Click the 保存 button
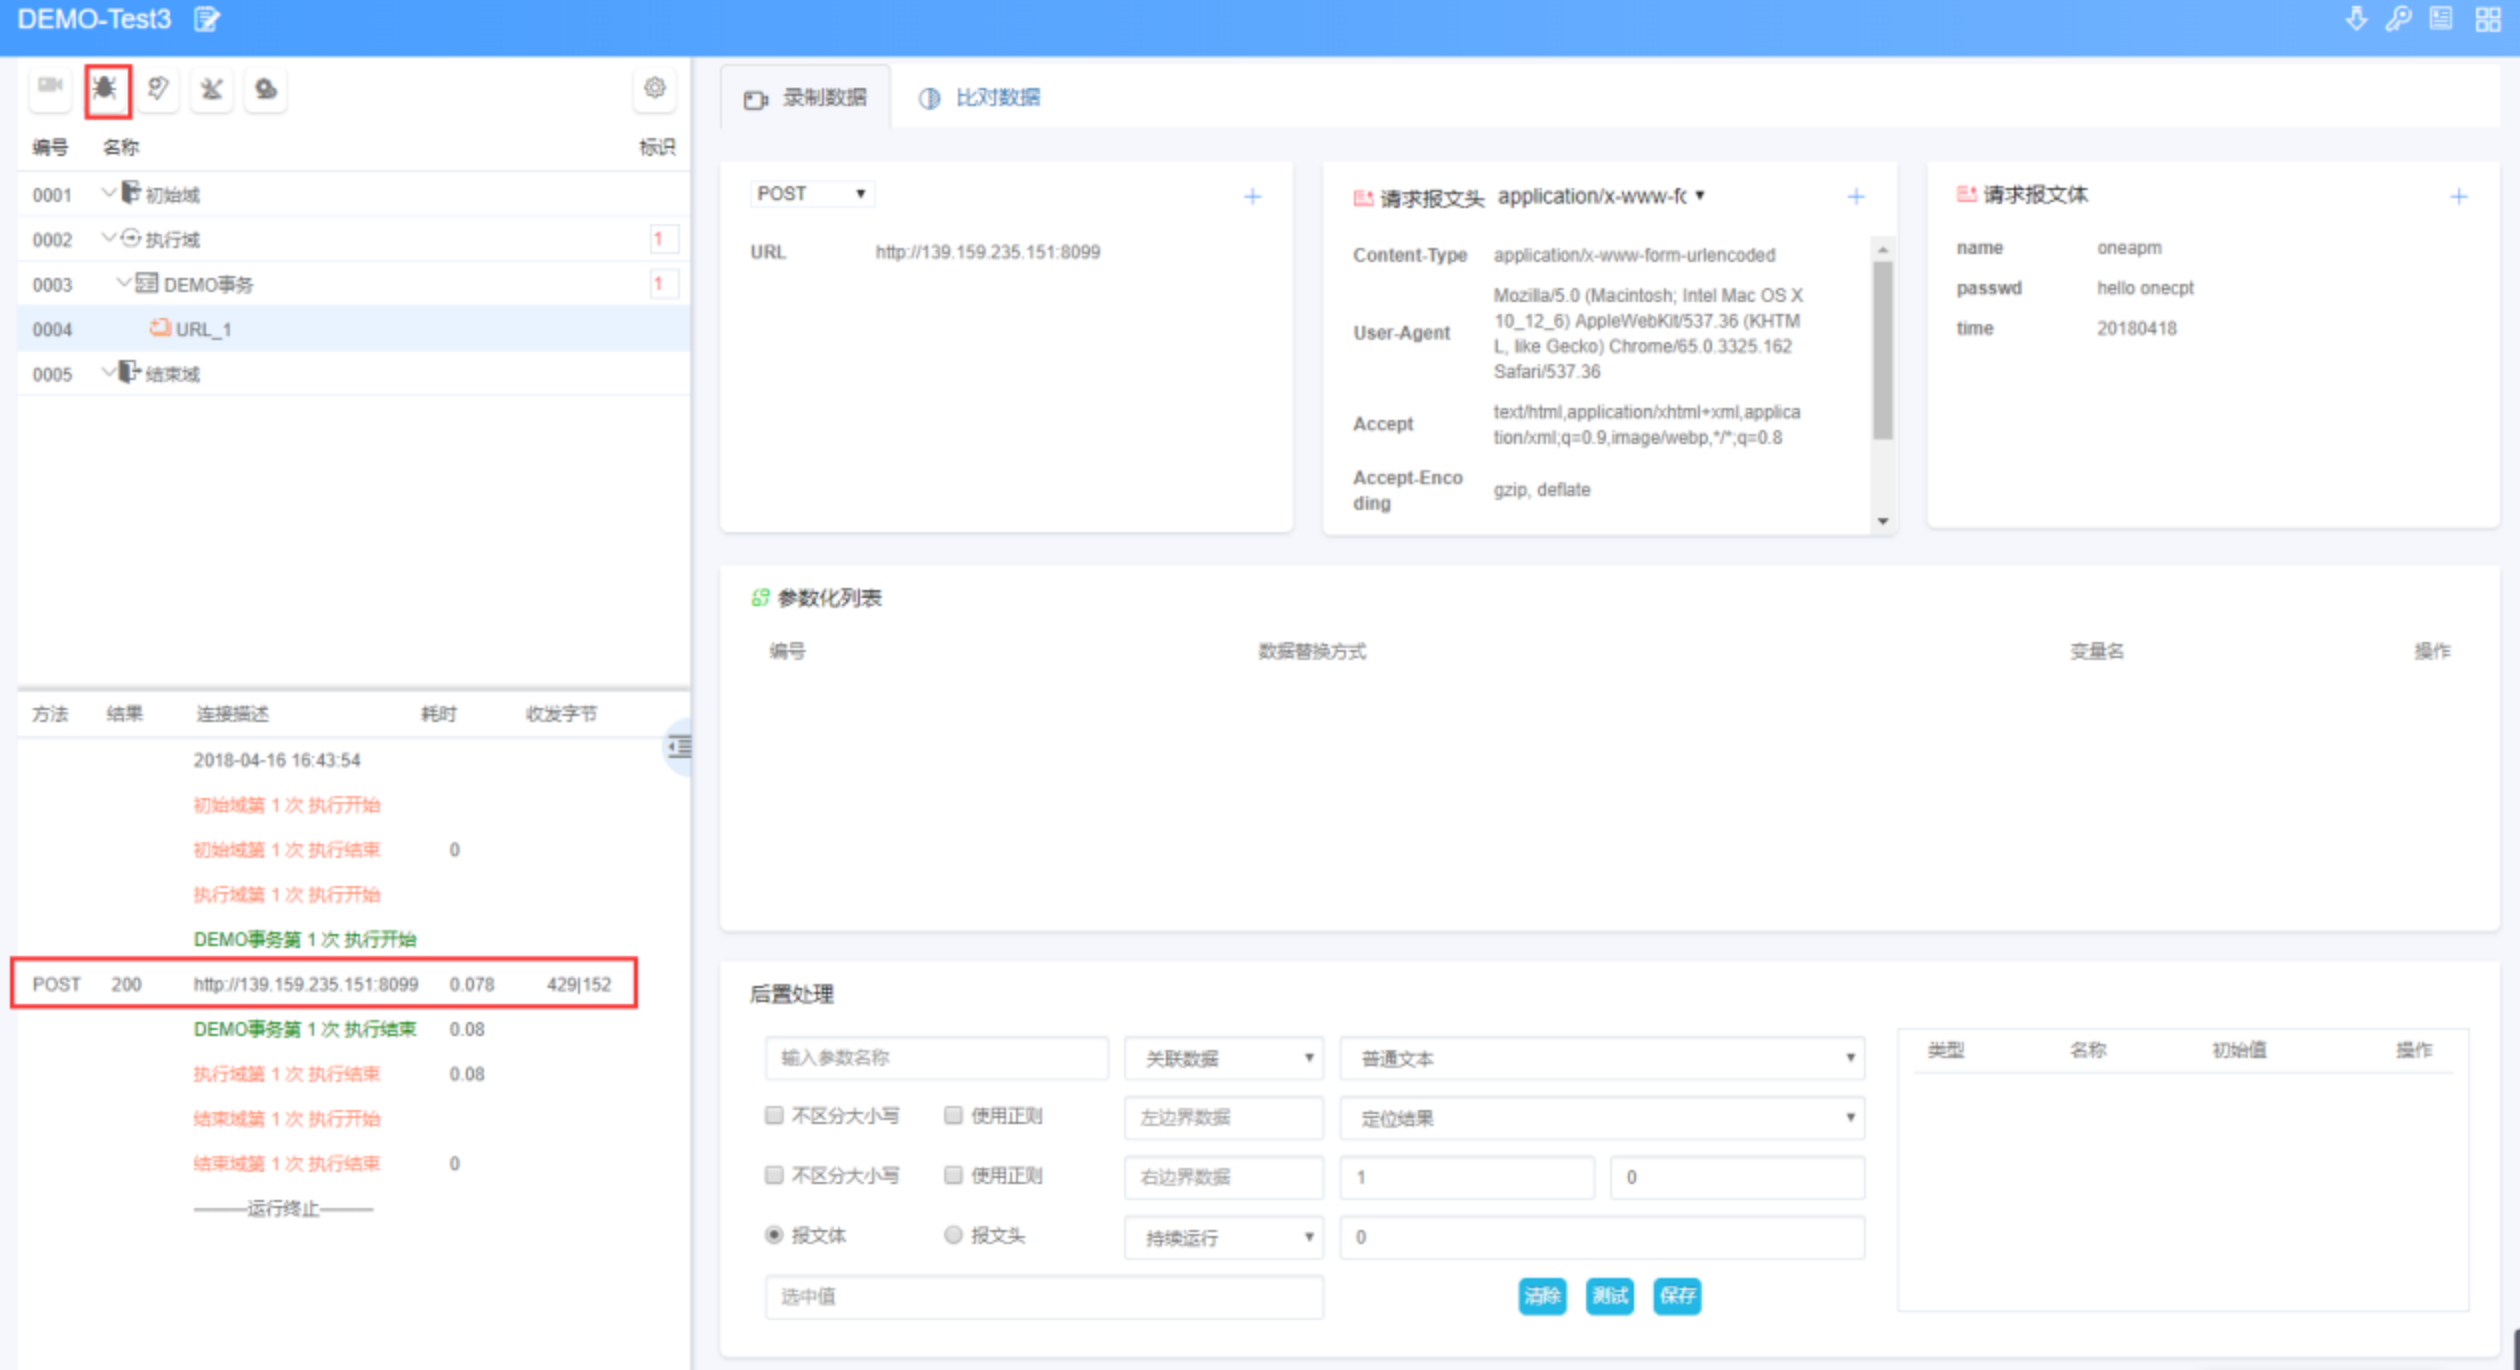Screen dimensions: 2520x1370 coord(1676,1296)
